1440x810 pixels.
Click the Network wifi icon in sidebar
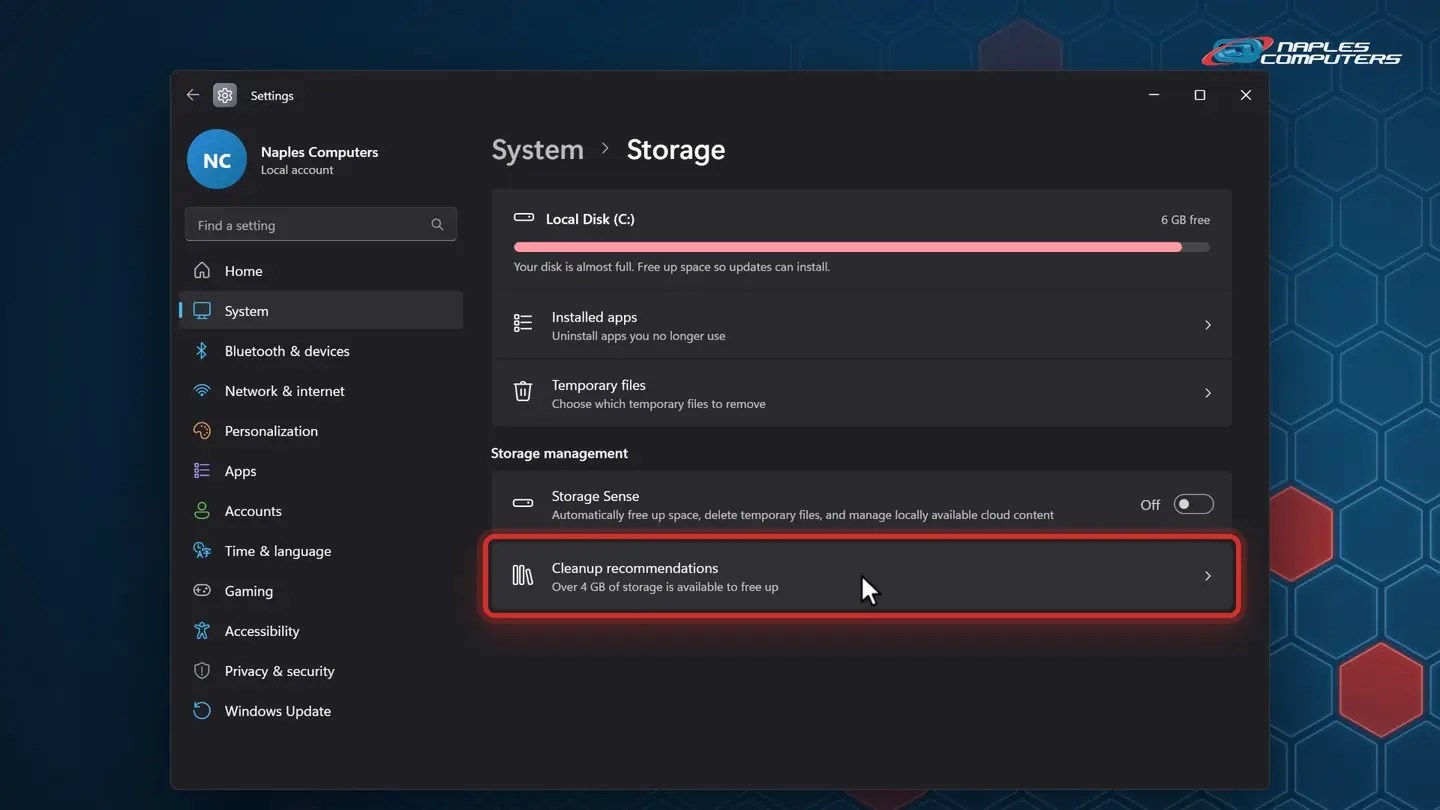pyautogui.click(x=202, y=391)
